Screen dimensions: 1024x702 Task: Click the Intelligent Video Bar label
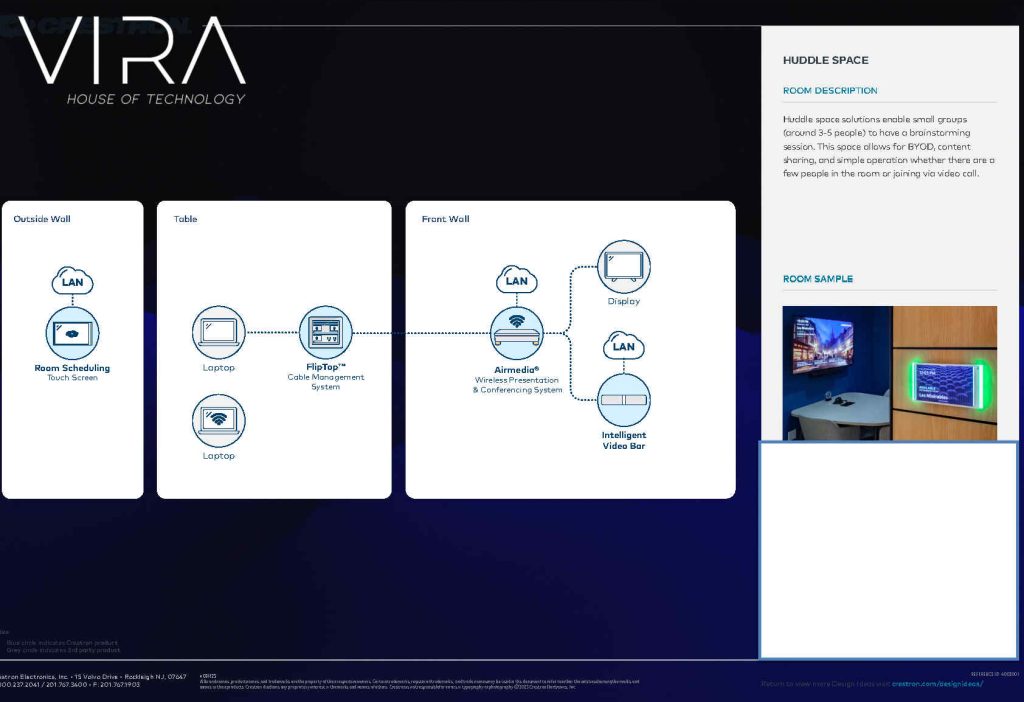tap(624, 440)
